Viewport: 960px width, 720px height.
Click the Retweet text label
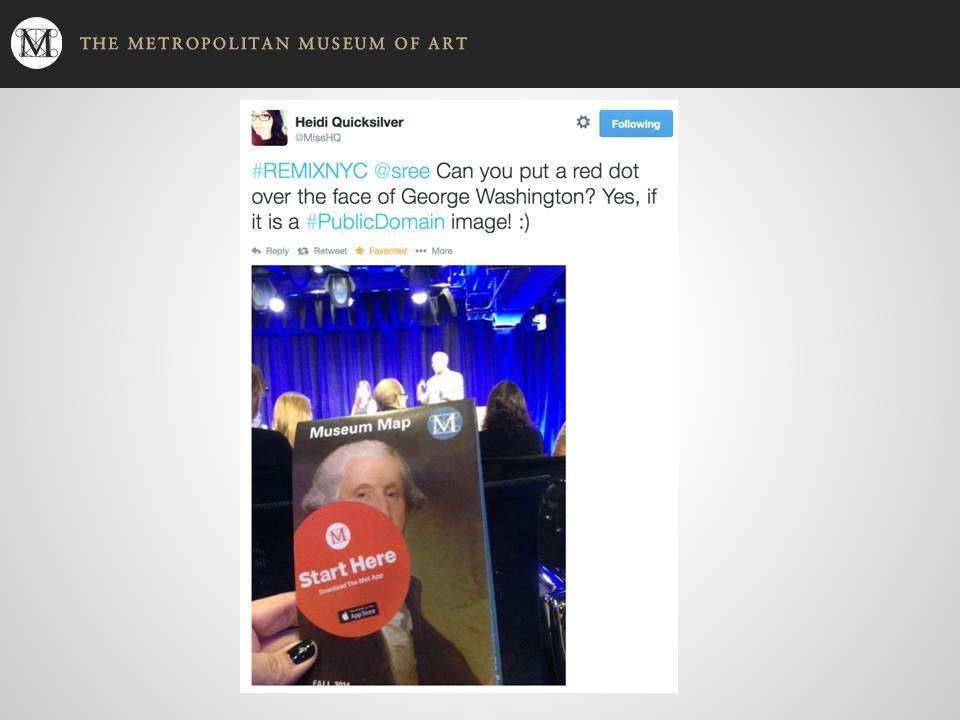tap(330, 251)
